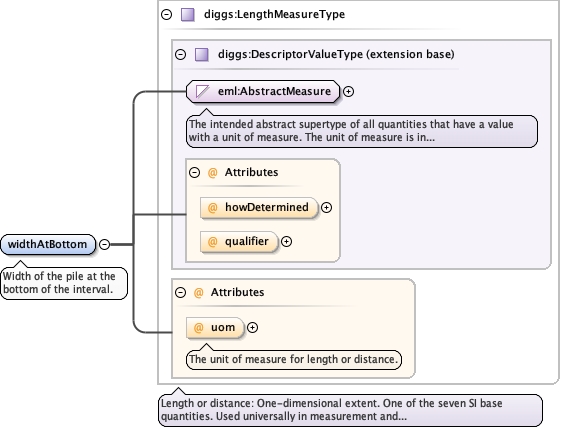Click the AbstractMeasure abstract element icon

pyautogui.click(x=203, y=91)
